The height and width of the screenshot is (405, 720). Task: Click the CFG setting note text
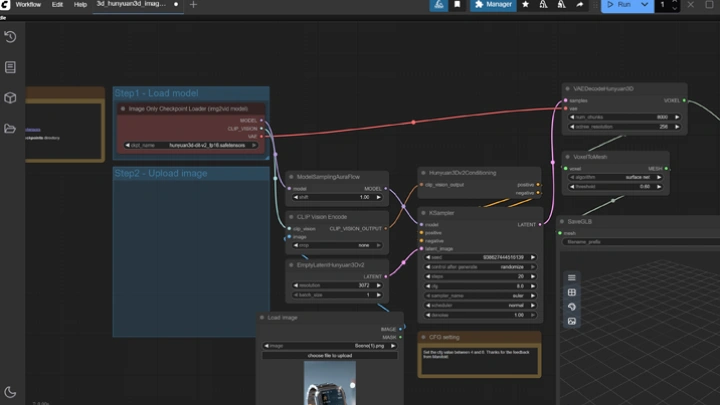(x=476, y=354)
